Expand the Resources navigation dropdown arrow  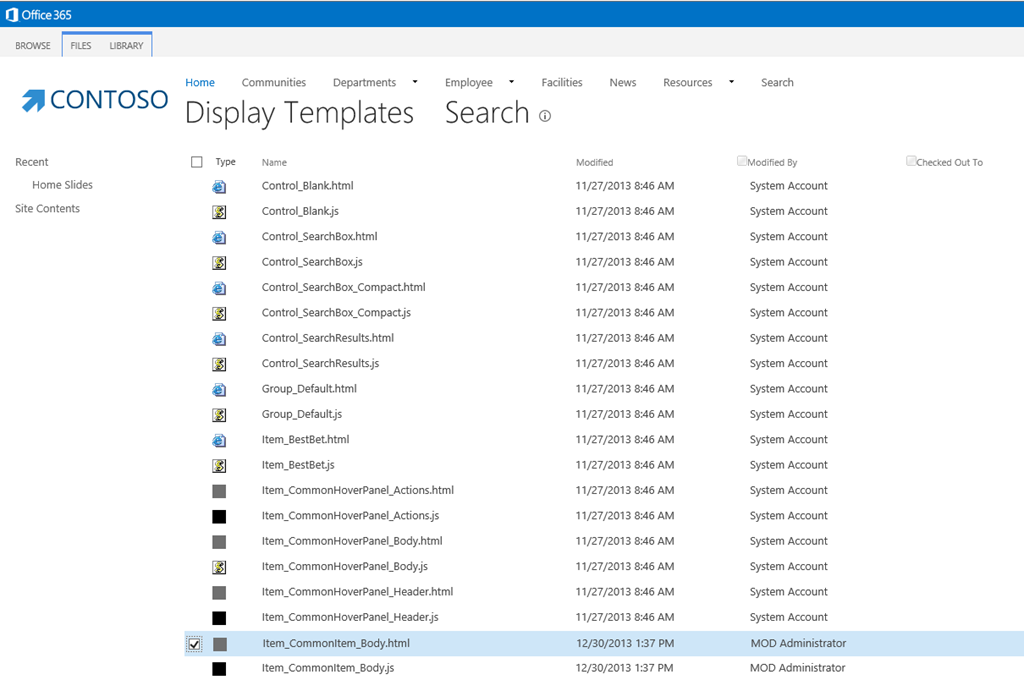[x=731, y=82]
